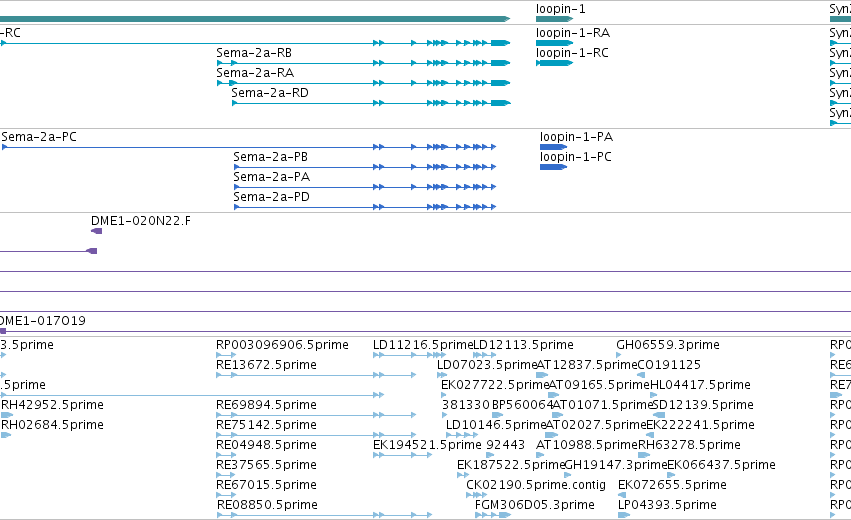Viewport: 851px width, 520px height.
Task: Click the CK02190.5prime.contig EST label
Action: pyautogui.click(x=536, y=485)
